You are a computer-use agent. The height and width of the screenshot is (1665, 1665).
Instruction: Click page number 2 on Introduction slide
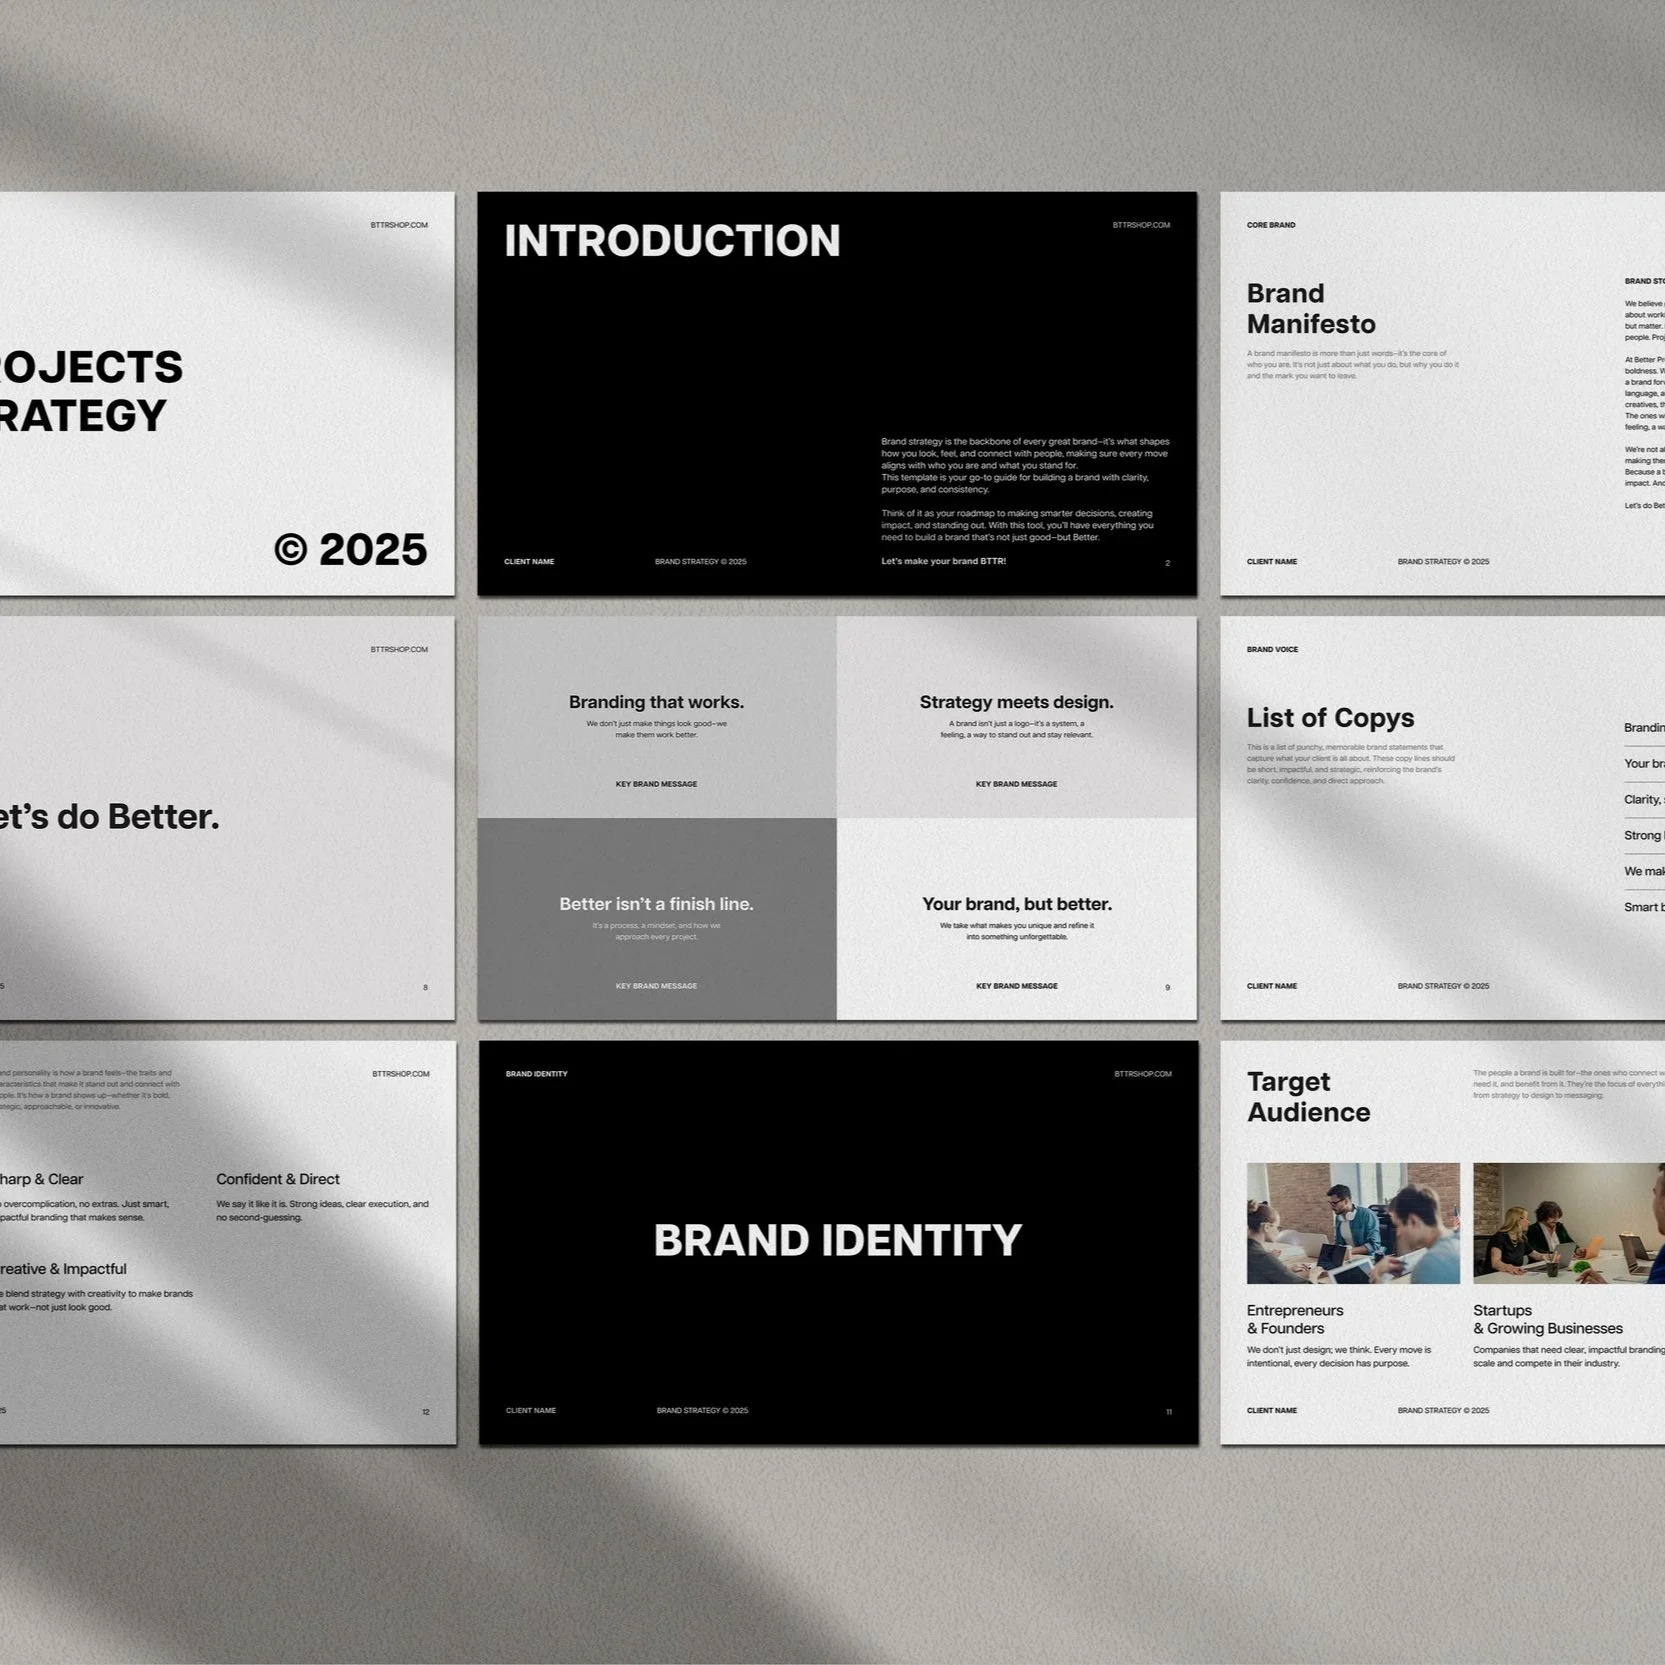[1167, 563]
